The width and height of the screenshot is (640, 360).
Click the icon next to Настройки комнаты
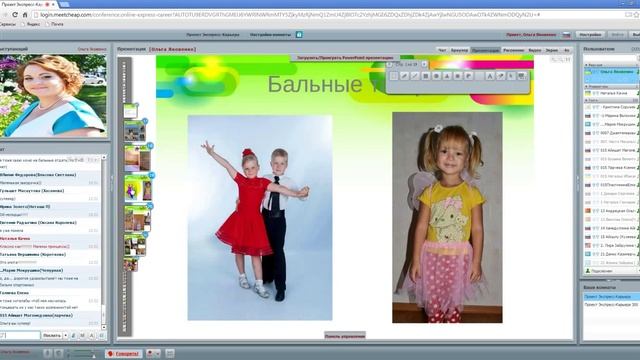pyautogui.click(x=299, y=35)
